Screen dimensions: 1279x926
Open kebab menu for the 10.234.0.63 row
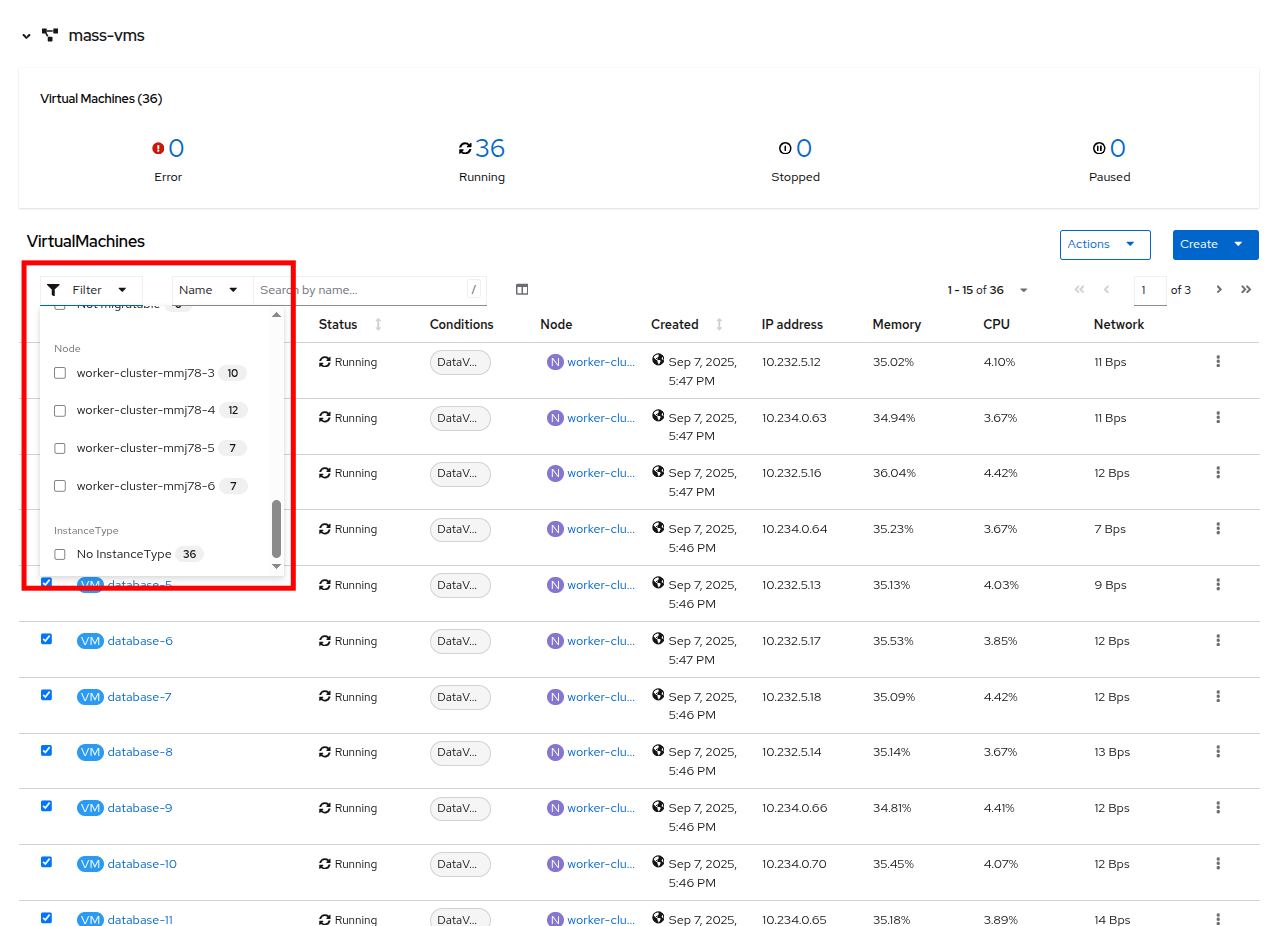click(1218, 417)
